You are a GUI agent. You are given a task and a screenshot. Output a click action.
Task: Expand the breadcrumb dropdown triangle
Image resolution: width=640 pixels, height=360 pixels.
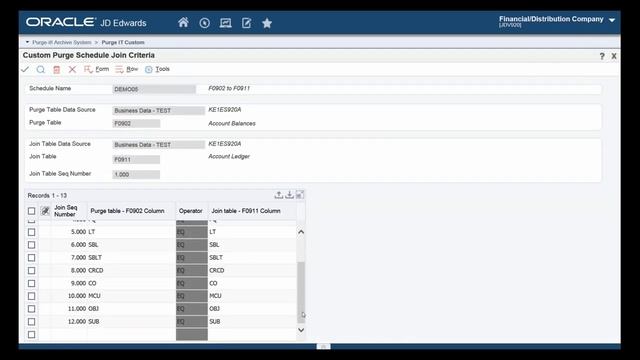coord(27,42)
